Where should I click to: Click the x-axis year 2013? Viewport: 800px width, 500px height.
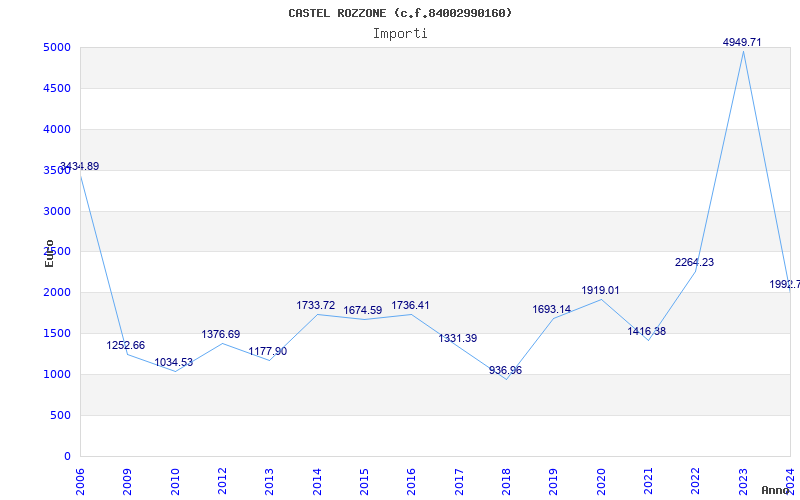(269, 482)
